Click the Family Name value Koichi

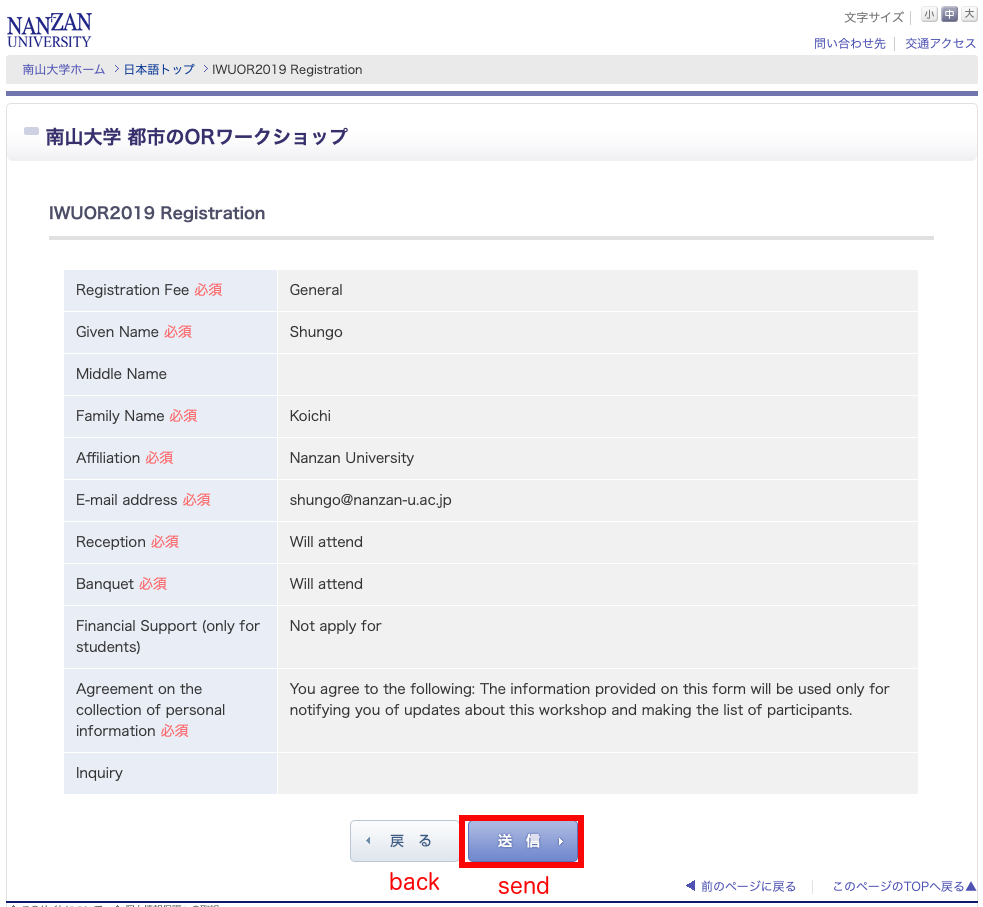tap(310, 416)
